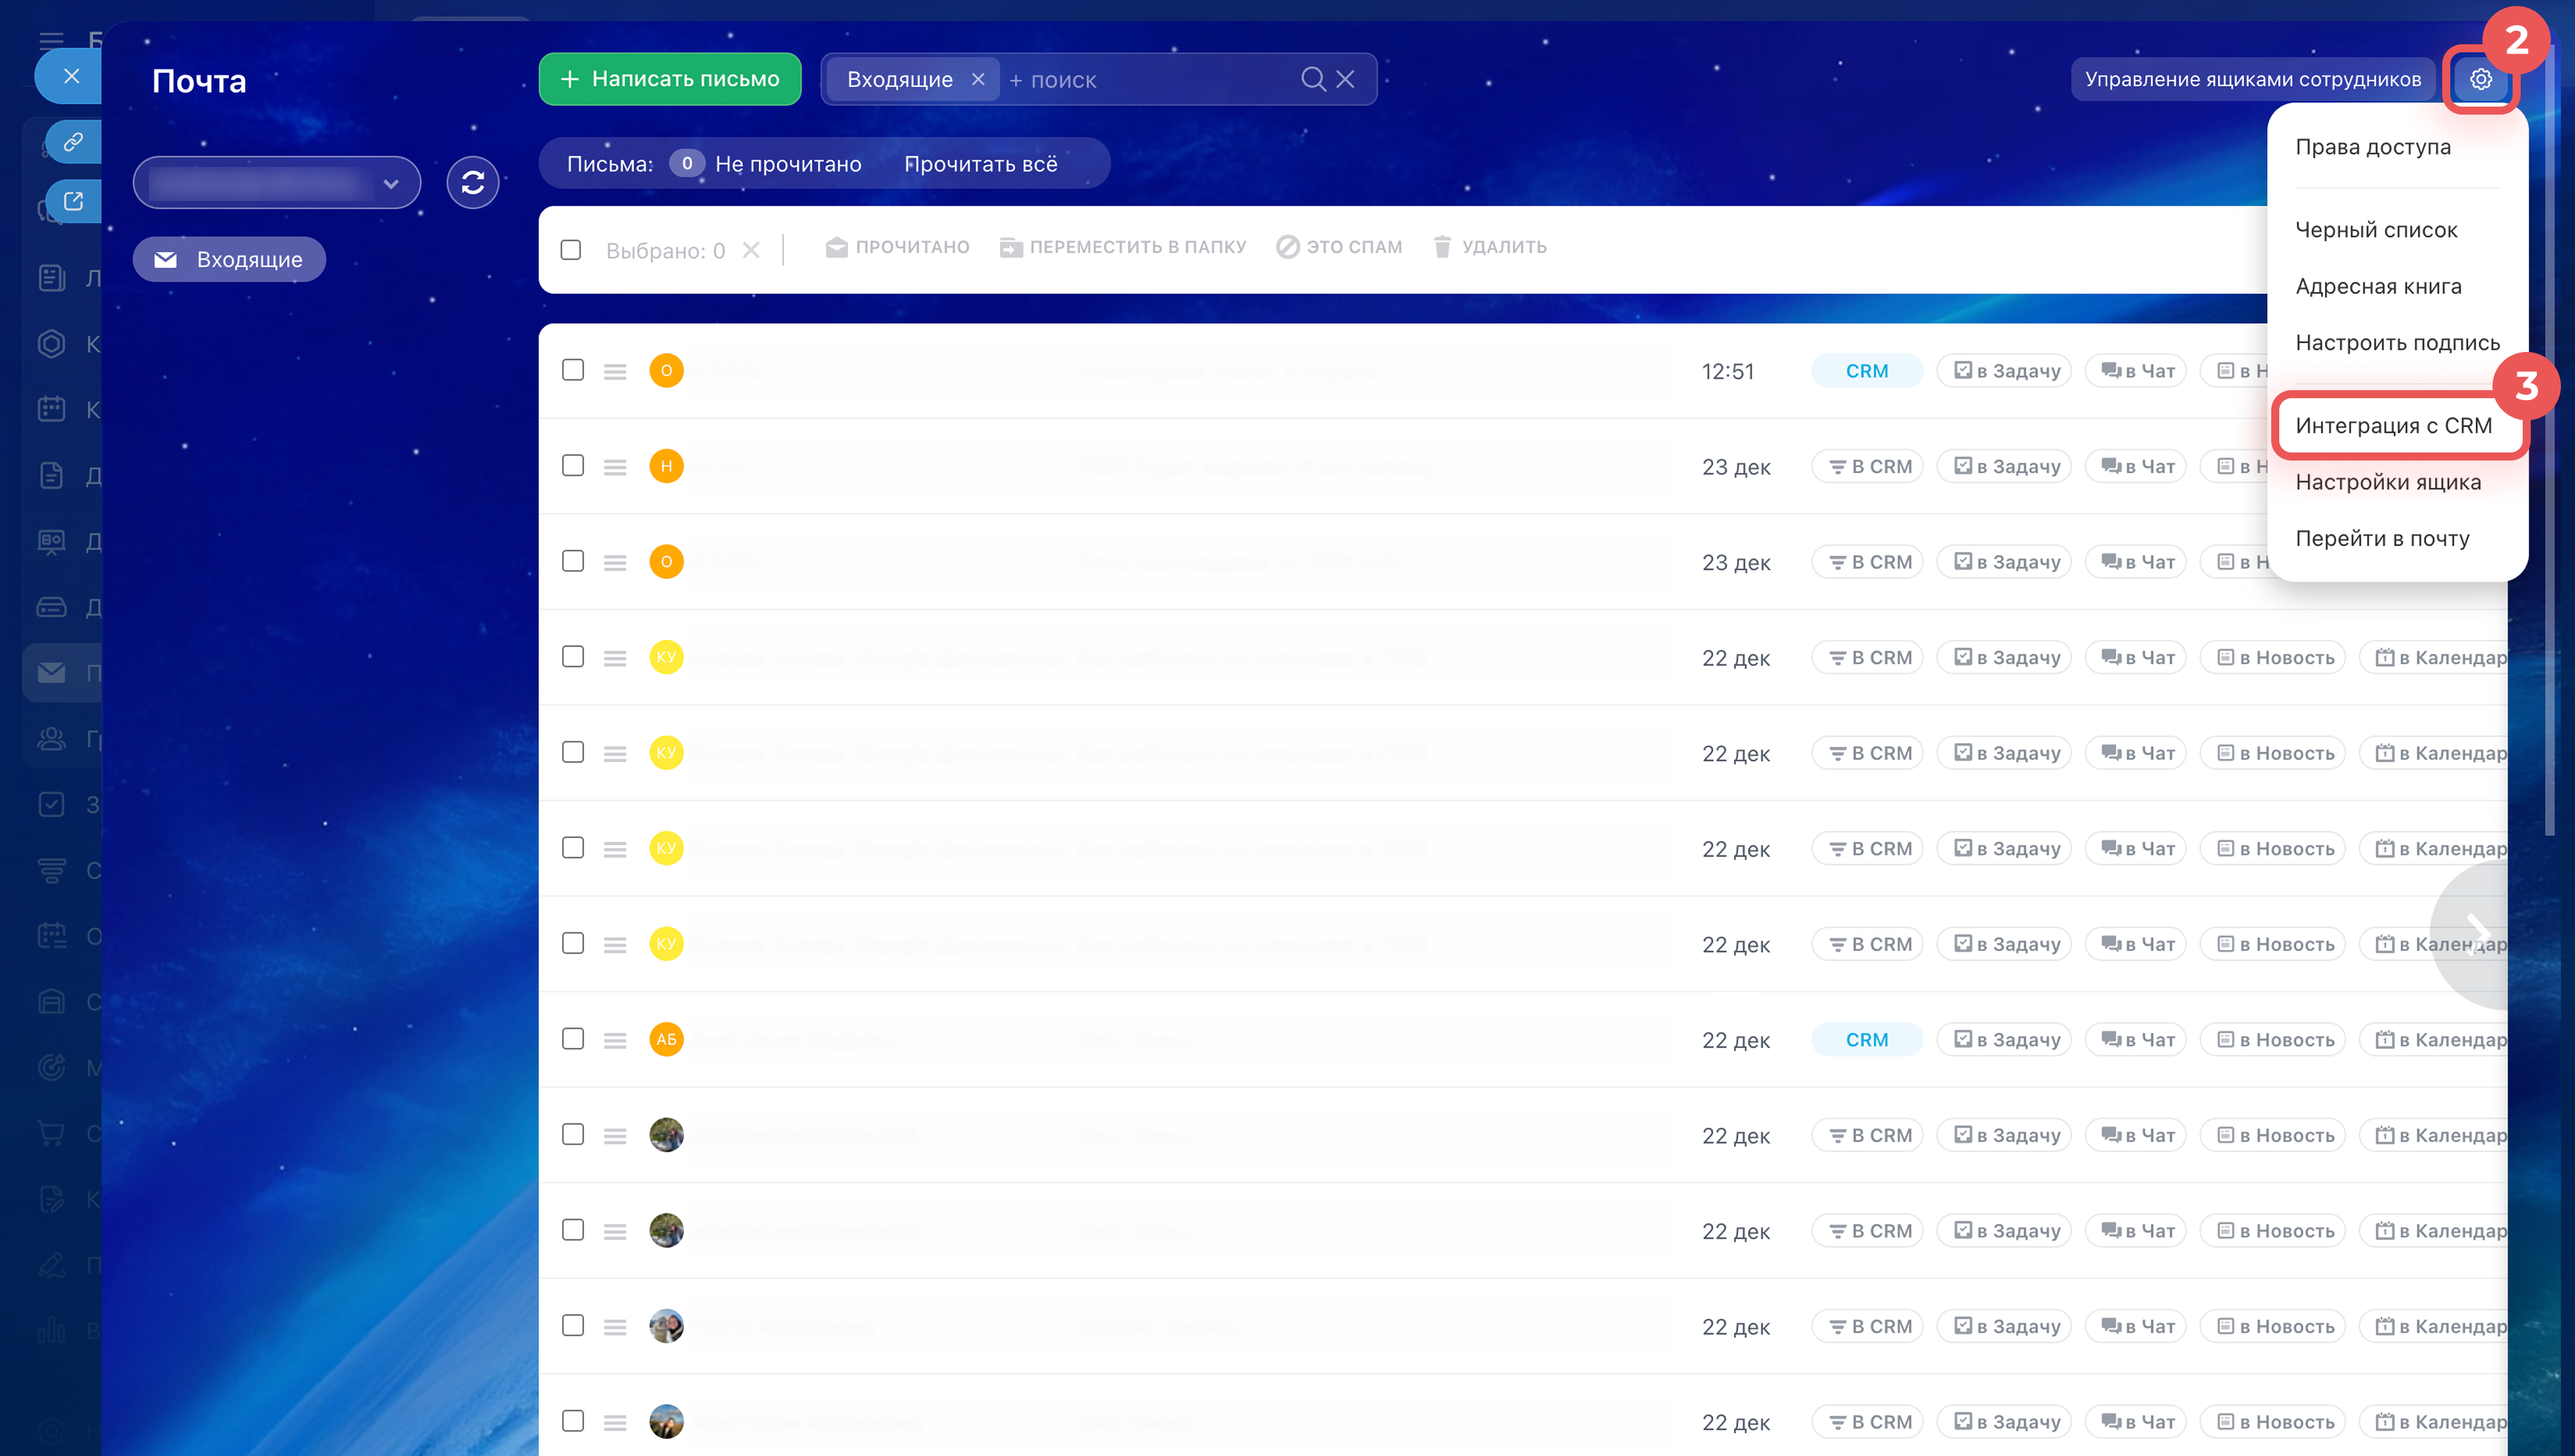Open Настройки ящика from the menu
This screenshot has width=2575, height=1456.
coord(2388,482)
